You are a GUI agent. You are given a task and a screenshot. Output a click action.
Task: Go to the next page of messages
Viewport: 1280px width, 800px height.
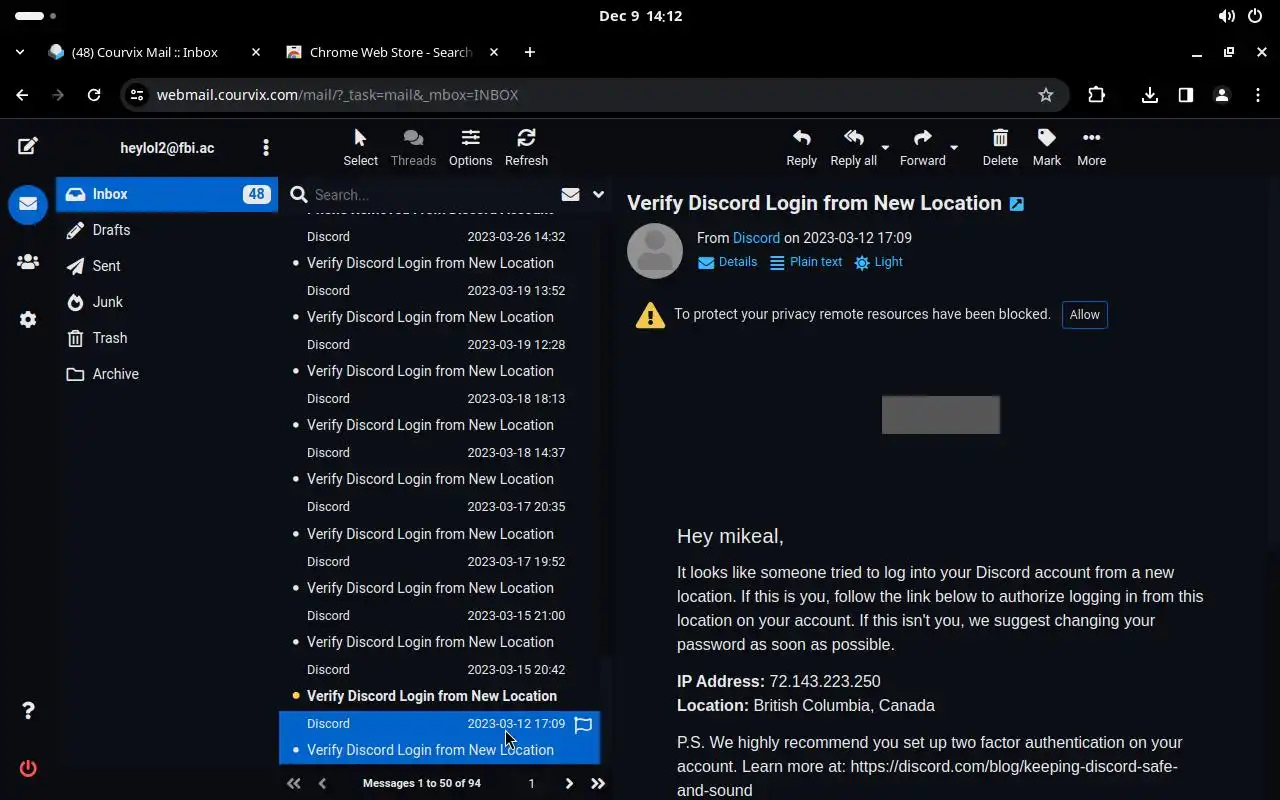pos(569,783)
